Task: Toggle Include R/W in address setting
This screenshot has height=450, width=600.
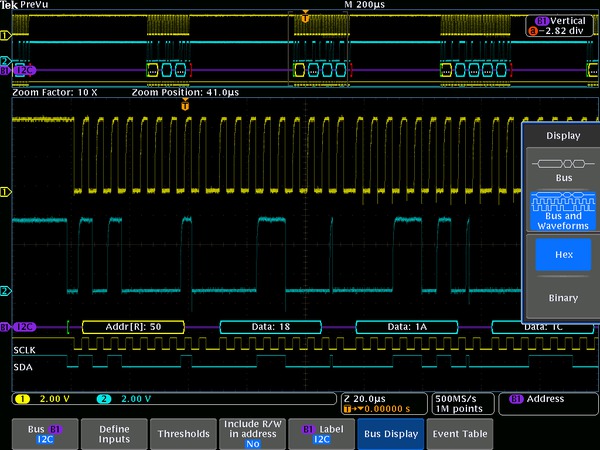Action: click(x=254, y=433)
